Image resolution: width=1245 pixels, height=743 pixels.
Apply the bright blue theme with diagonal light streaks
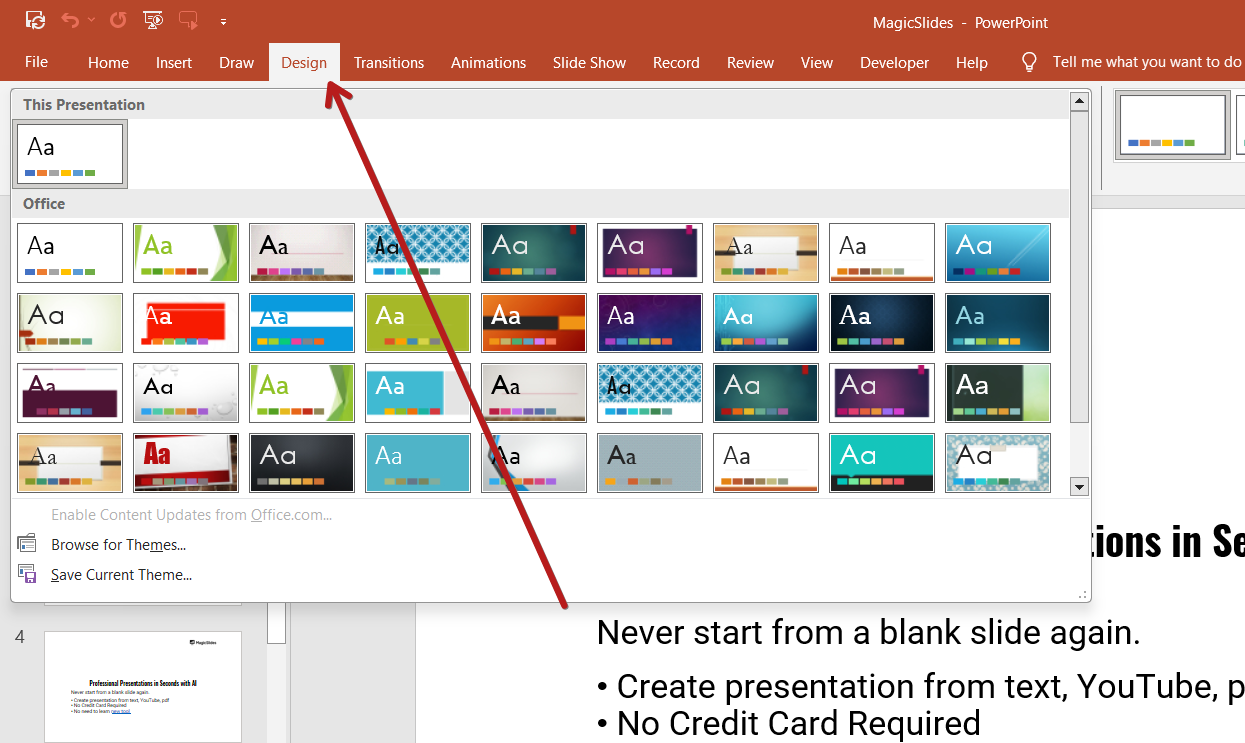pyautogui.click(x=998, y=253)
